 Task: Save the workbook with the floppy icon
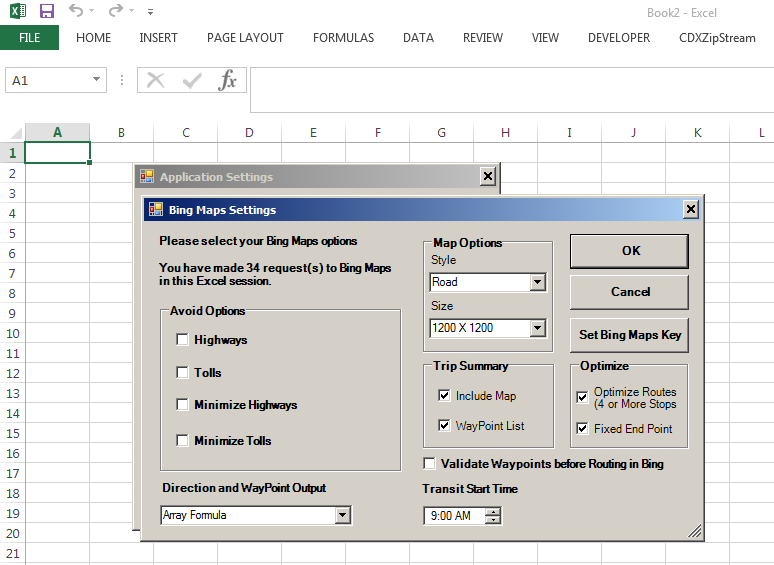[47, 10]
